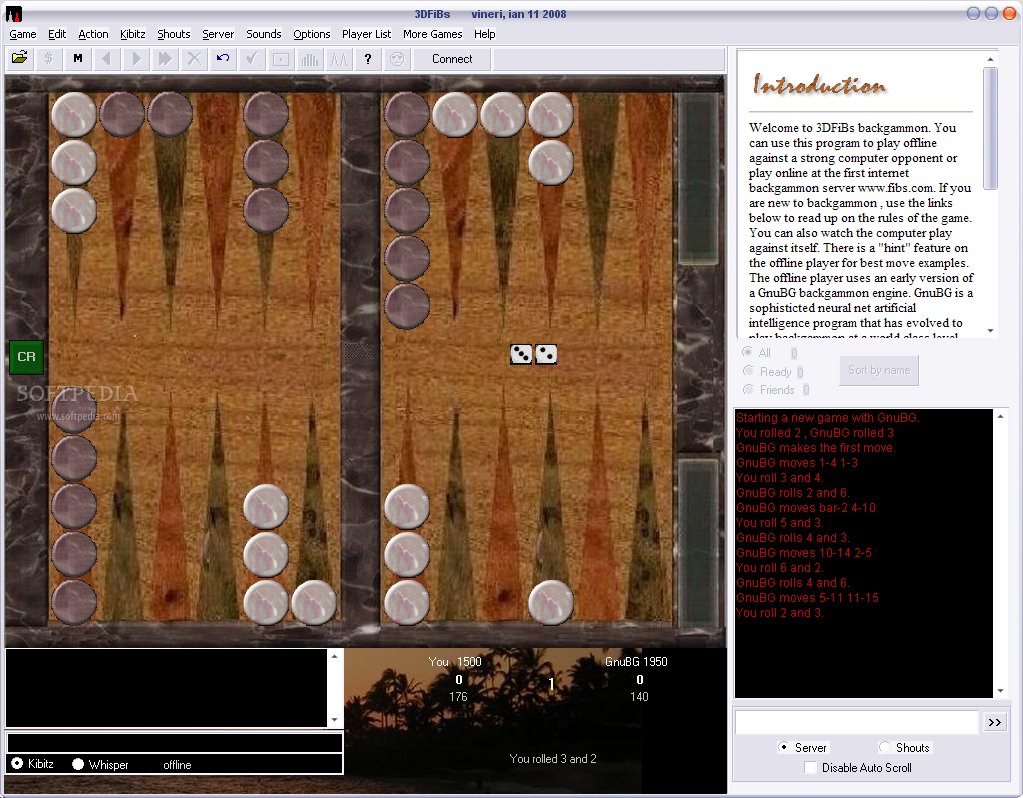The height and width of the screenshot is (798, 1023).
Task: Click the checkmark toolbar icon
Action: coord(252,58)
